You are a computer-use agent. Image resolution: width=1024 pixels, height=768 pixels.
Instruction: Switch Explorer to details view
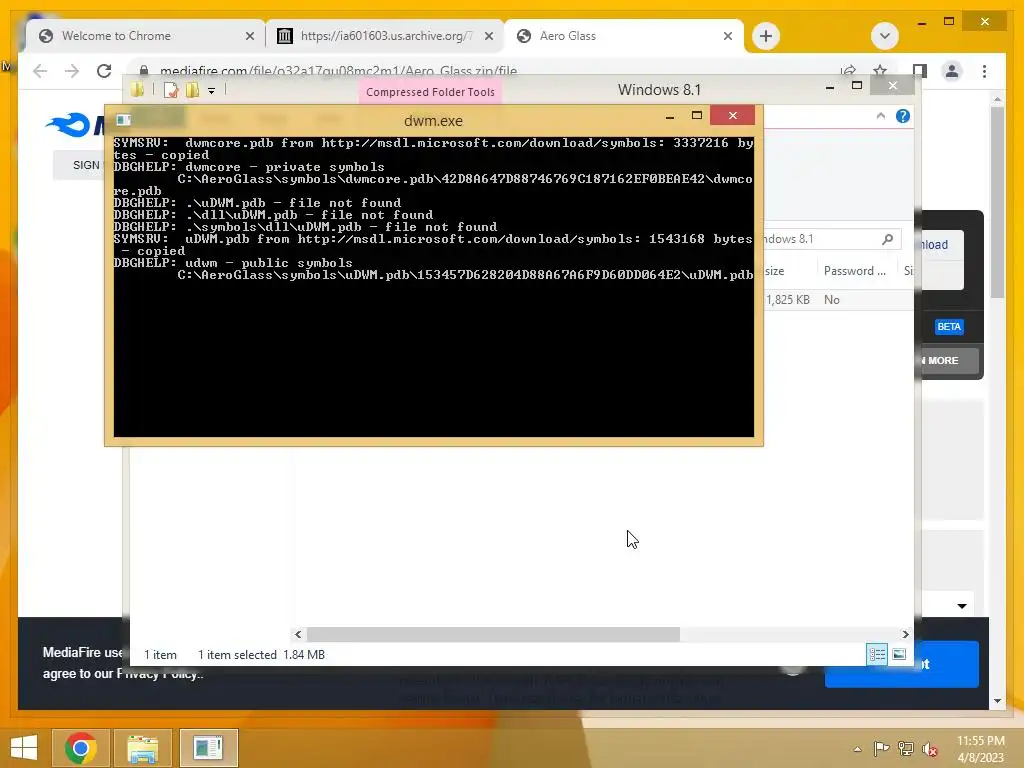pyautogui.click(x=877, y=654)
